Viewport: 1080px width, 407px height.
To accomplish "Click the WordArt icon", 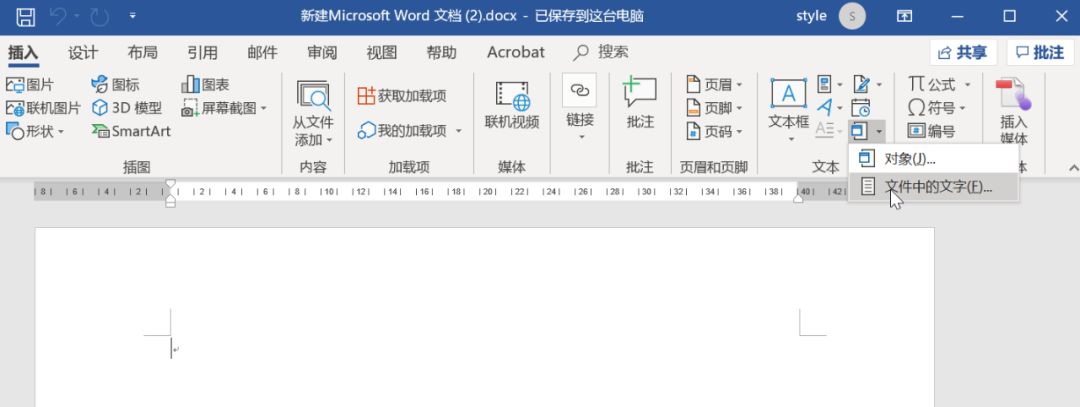I will click(x=825, y=107).
